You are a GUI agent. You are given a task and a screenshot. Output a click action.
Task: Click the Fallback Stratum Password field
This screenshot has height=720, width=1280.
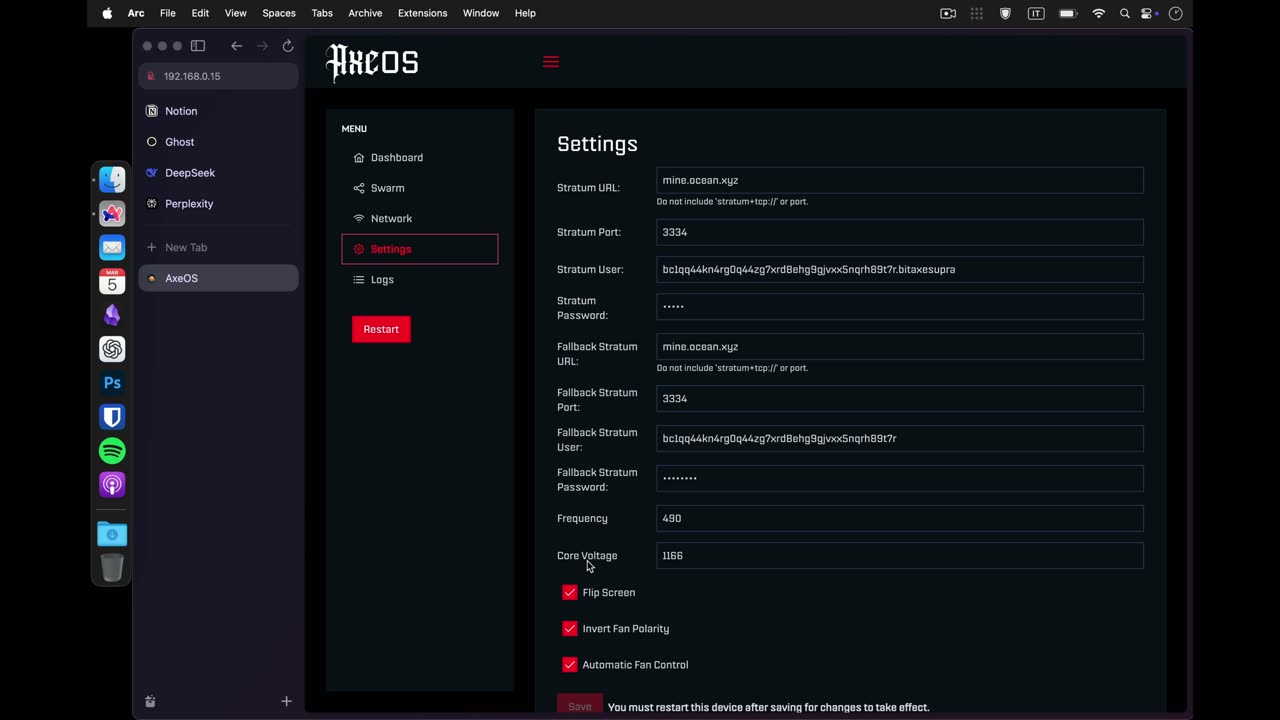[x=900, y=478]
